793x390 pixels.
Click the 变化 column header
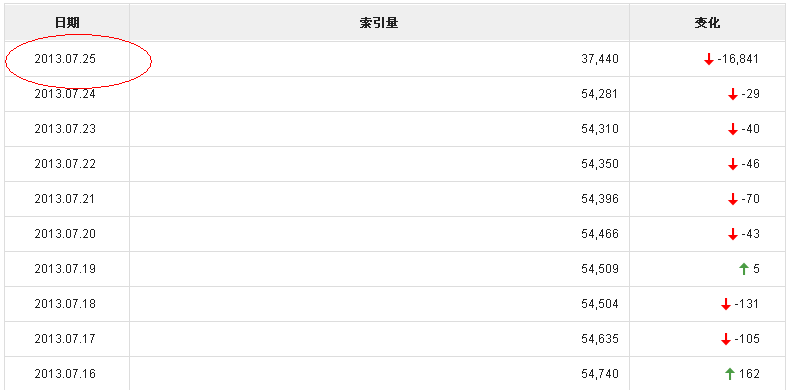coord(707,23)
